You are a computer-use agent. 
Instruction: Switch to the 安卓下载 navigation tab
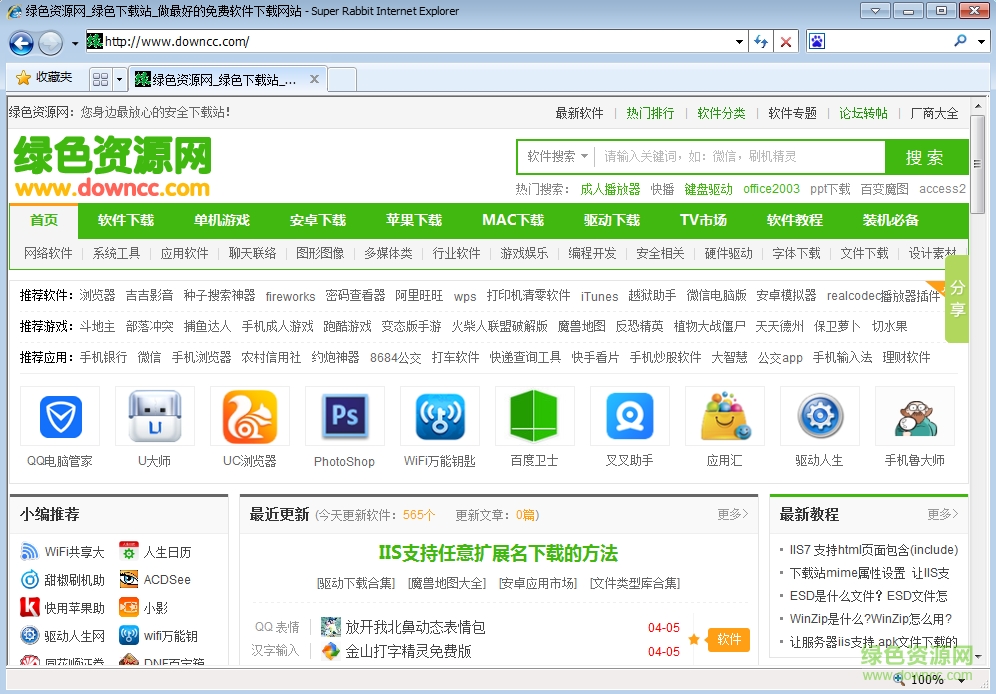tap(318, 220)
